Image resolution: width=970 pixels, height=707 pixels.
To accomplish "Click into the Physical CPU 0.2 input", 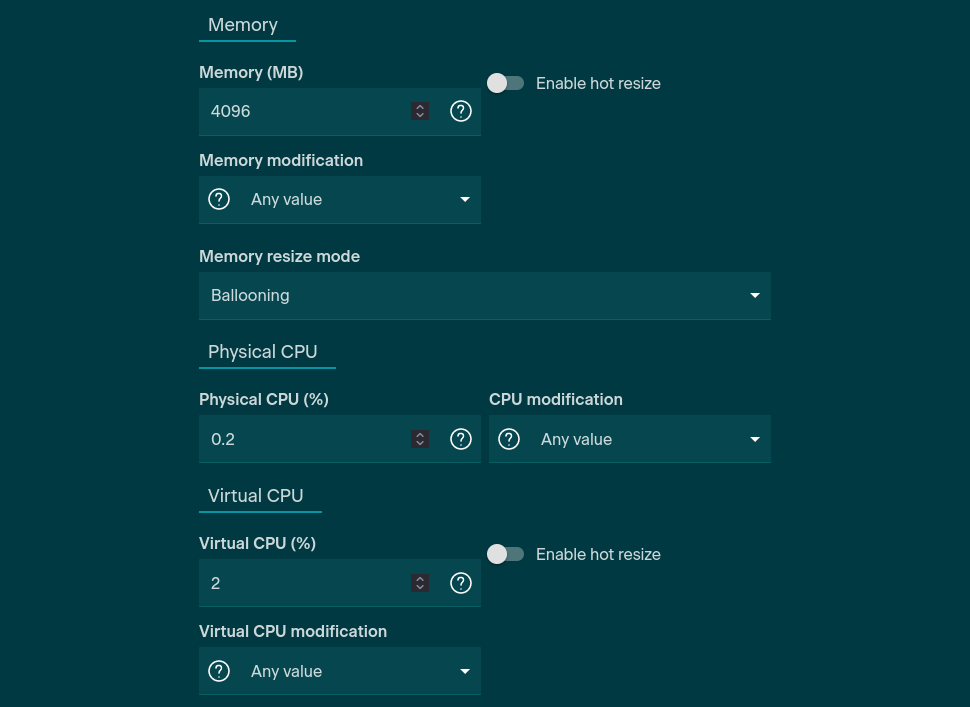I will tap(300, 439).
